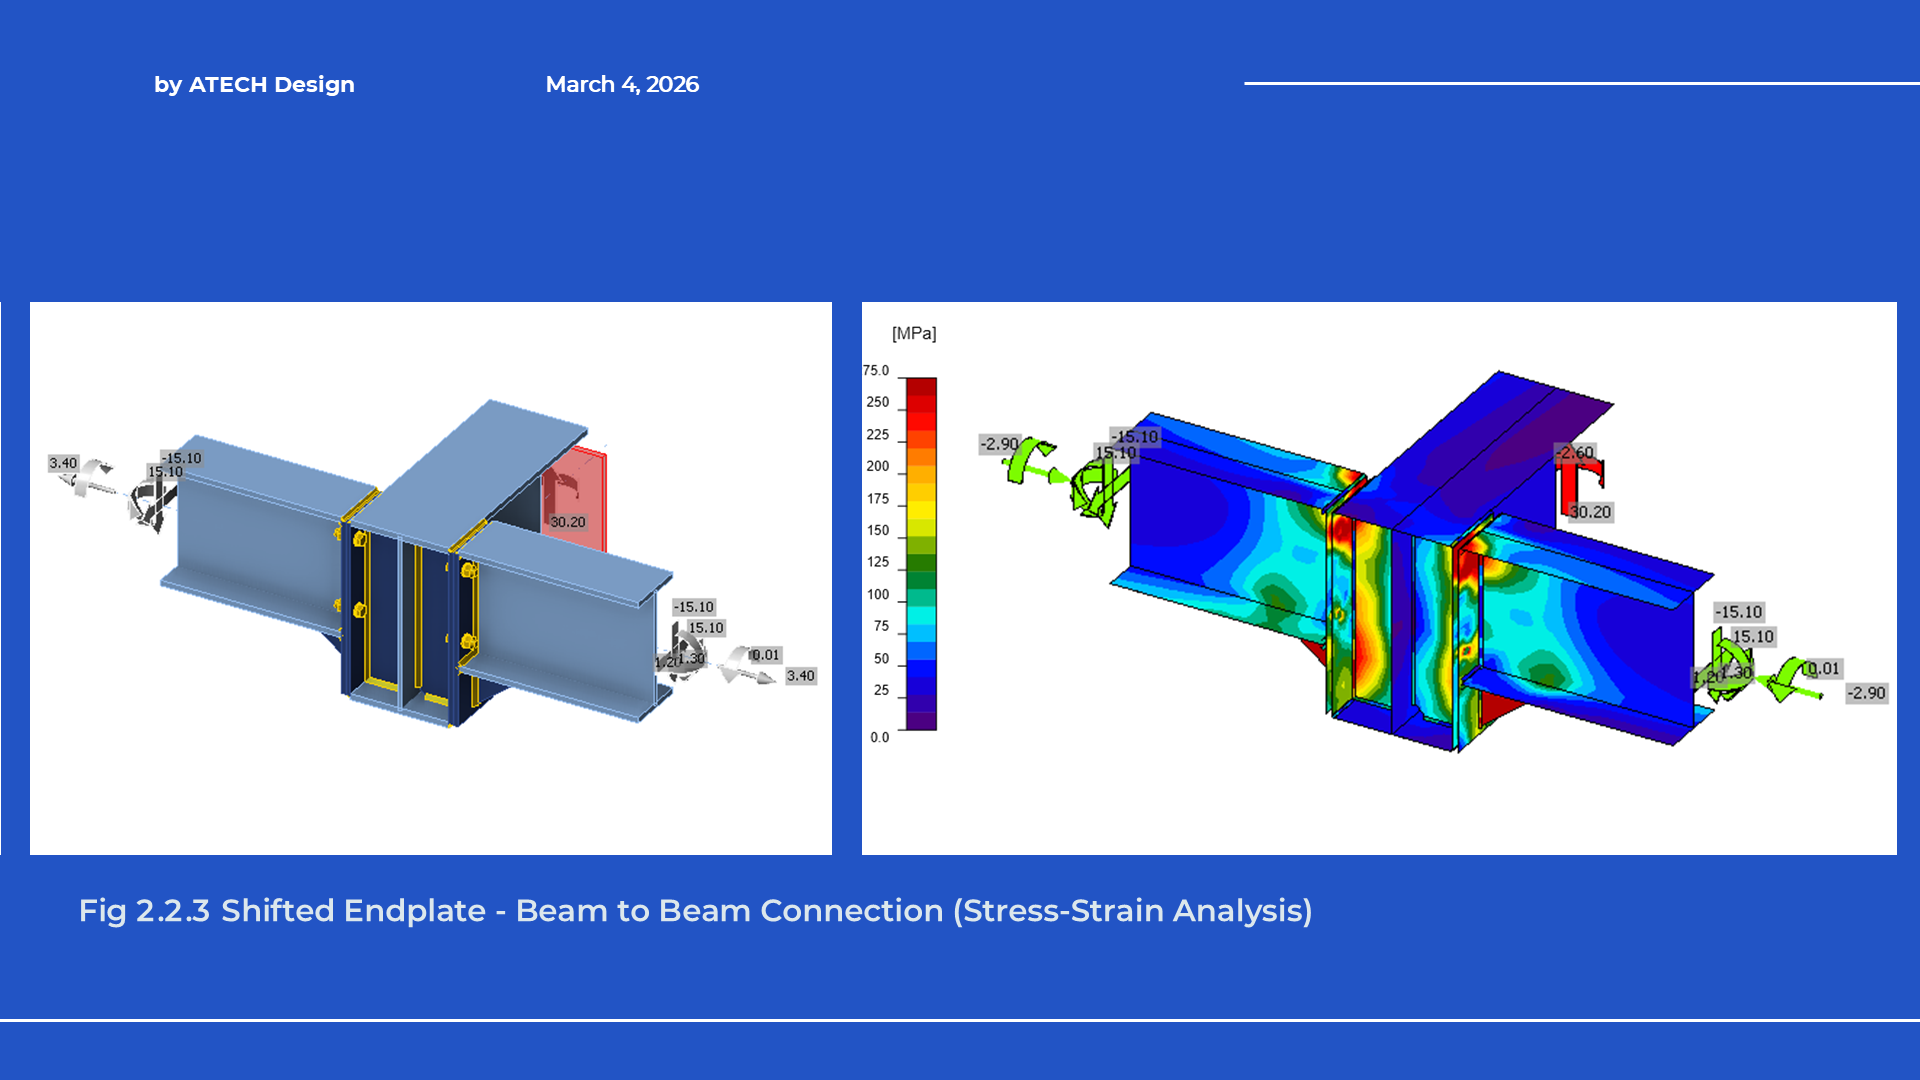Click the 'by ATECH Design' author text
1920x1080 pixels.
pyautogui.click(x=254, y=85)
